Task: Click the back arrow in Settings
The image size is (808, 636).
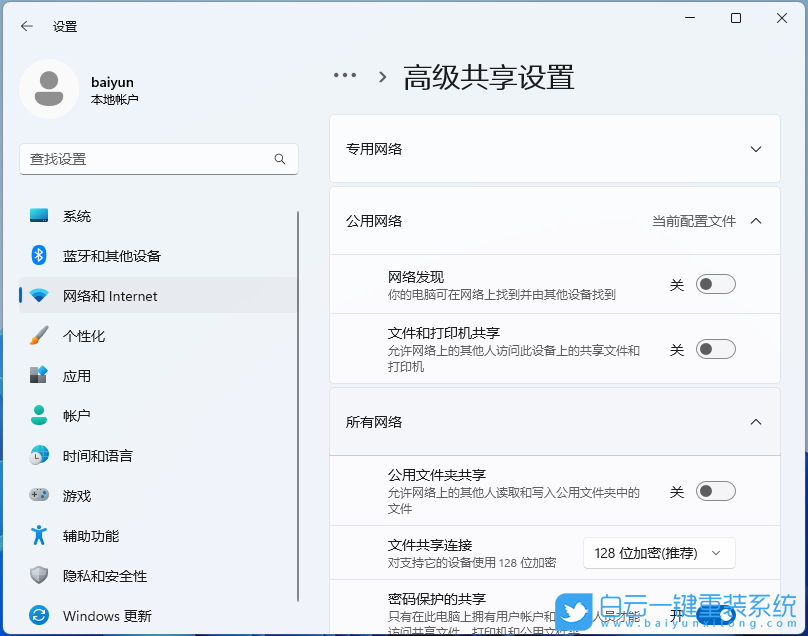Action: [x=27, y=26]
